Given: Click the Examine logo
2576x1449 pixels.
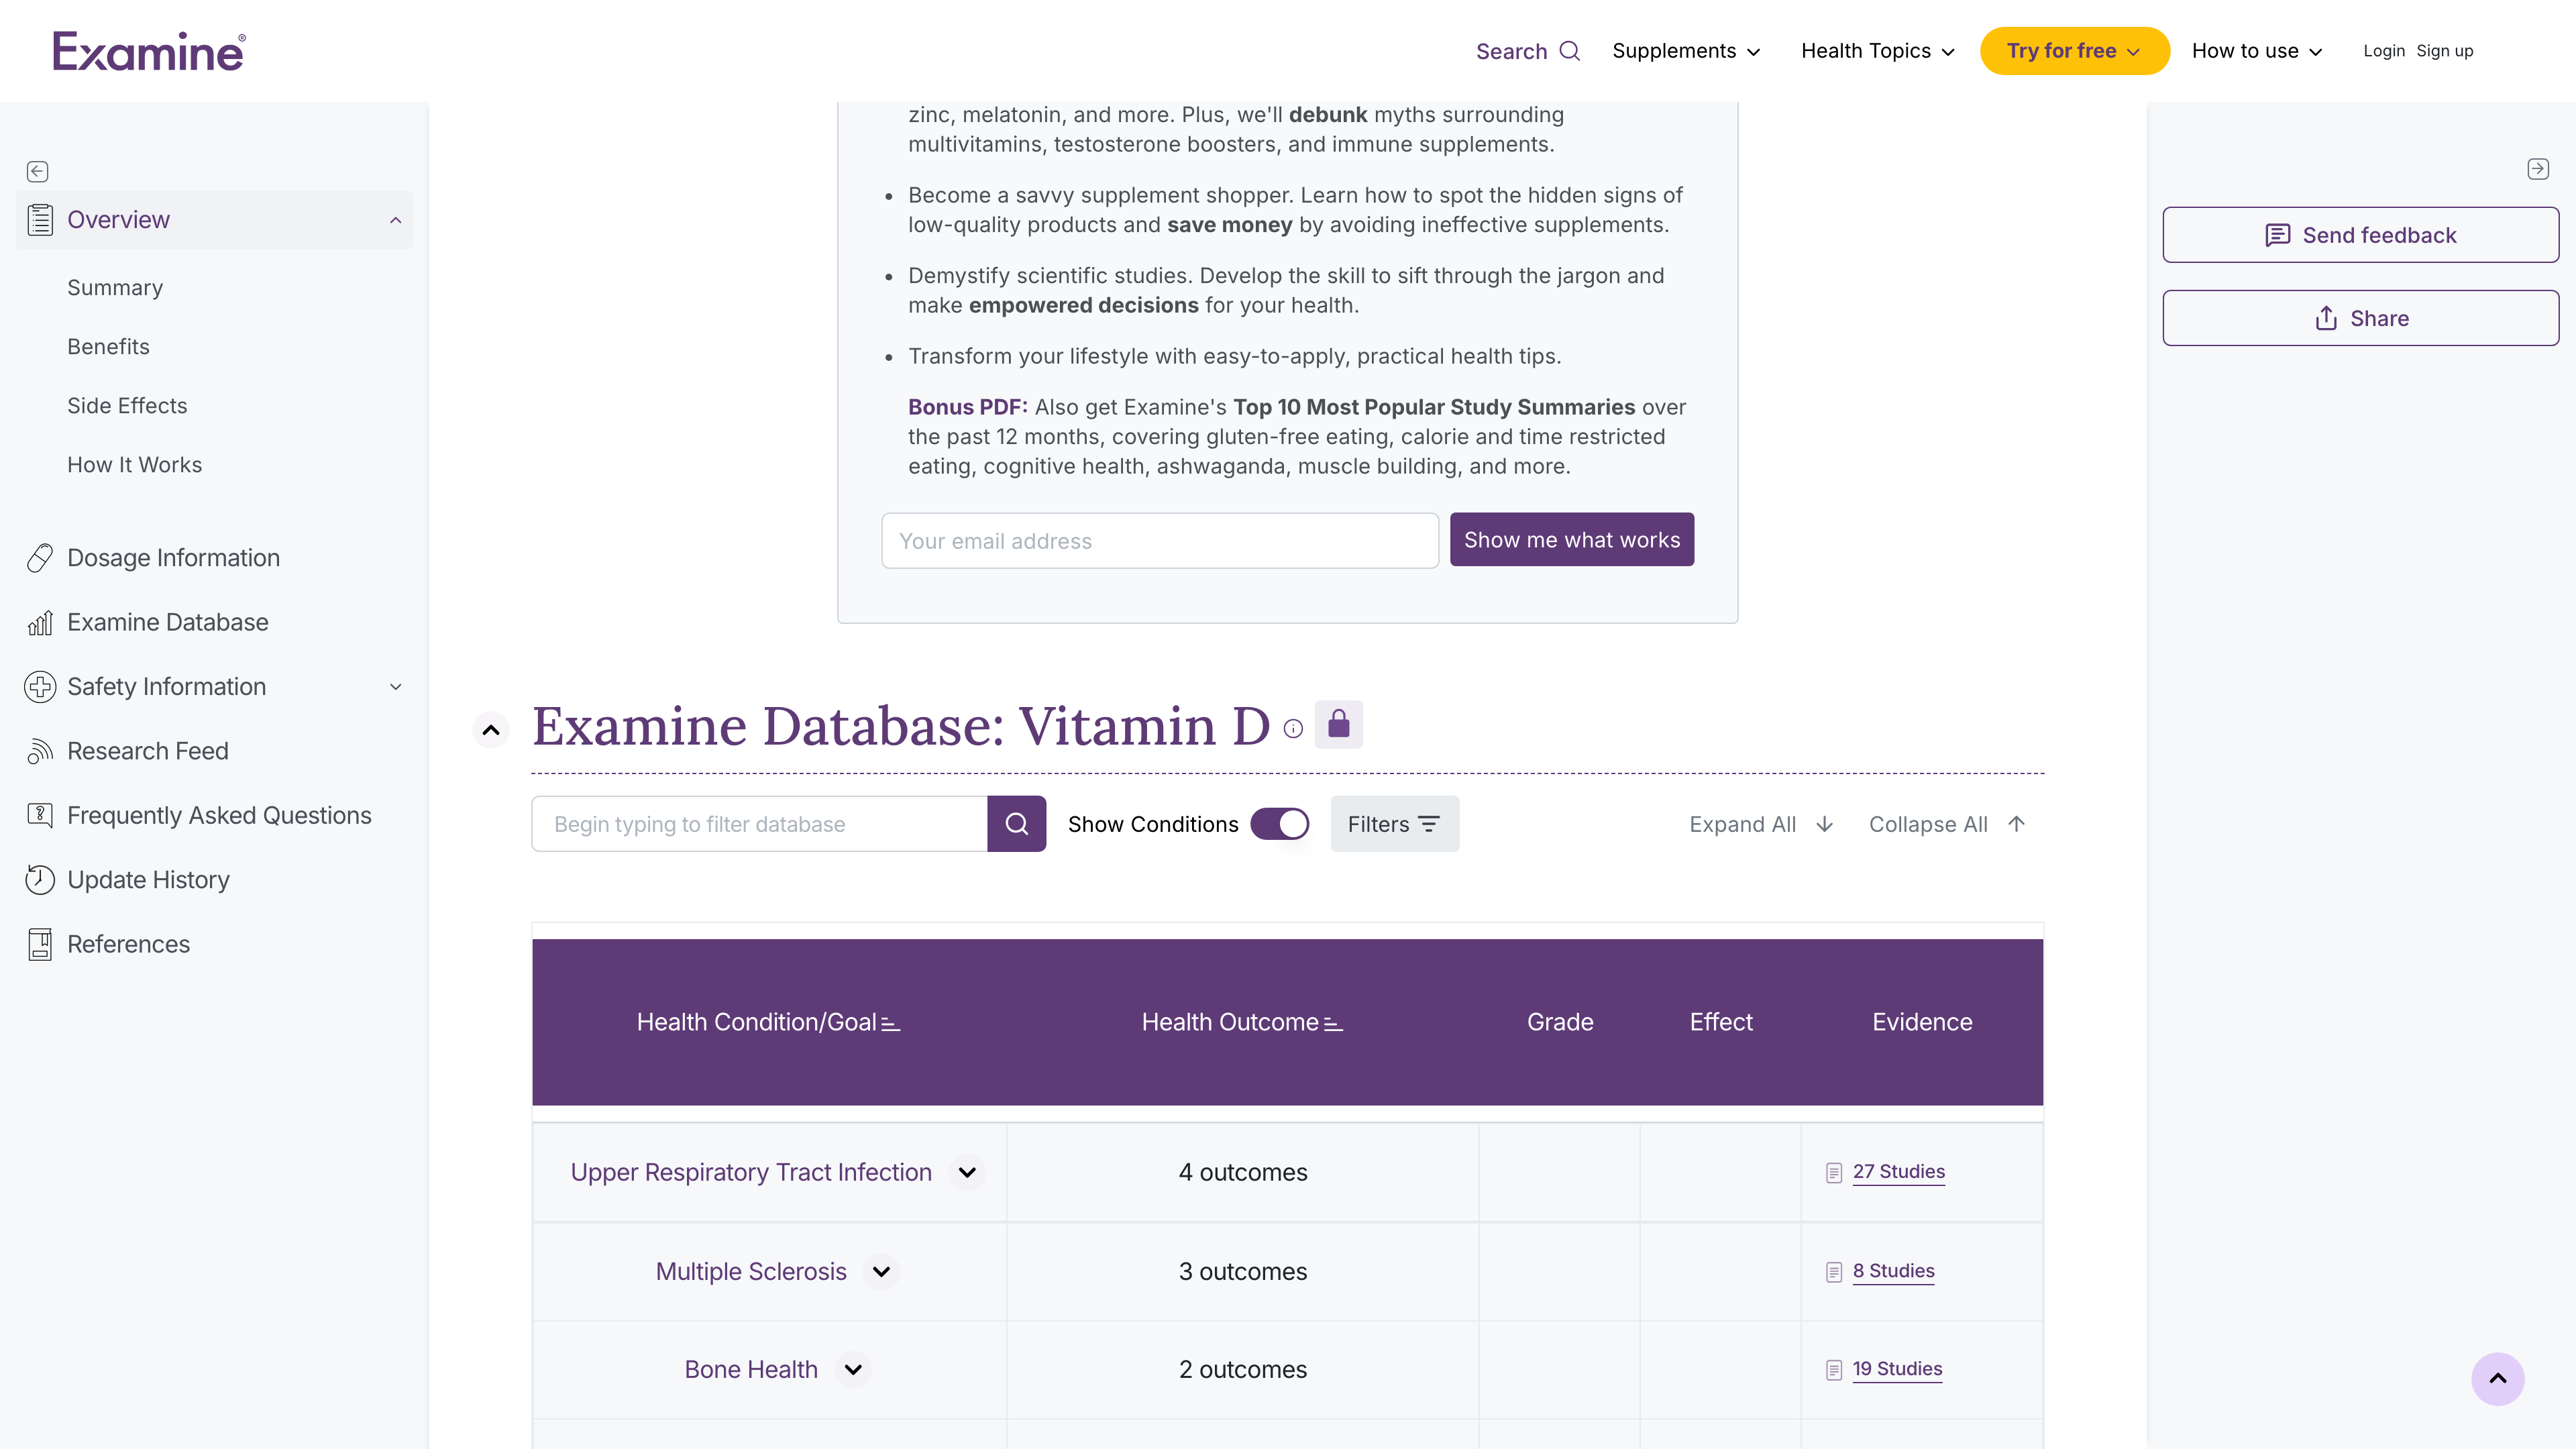Looking at the screenshot, I should pos(149,51).
